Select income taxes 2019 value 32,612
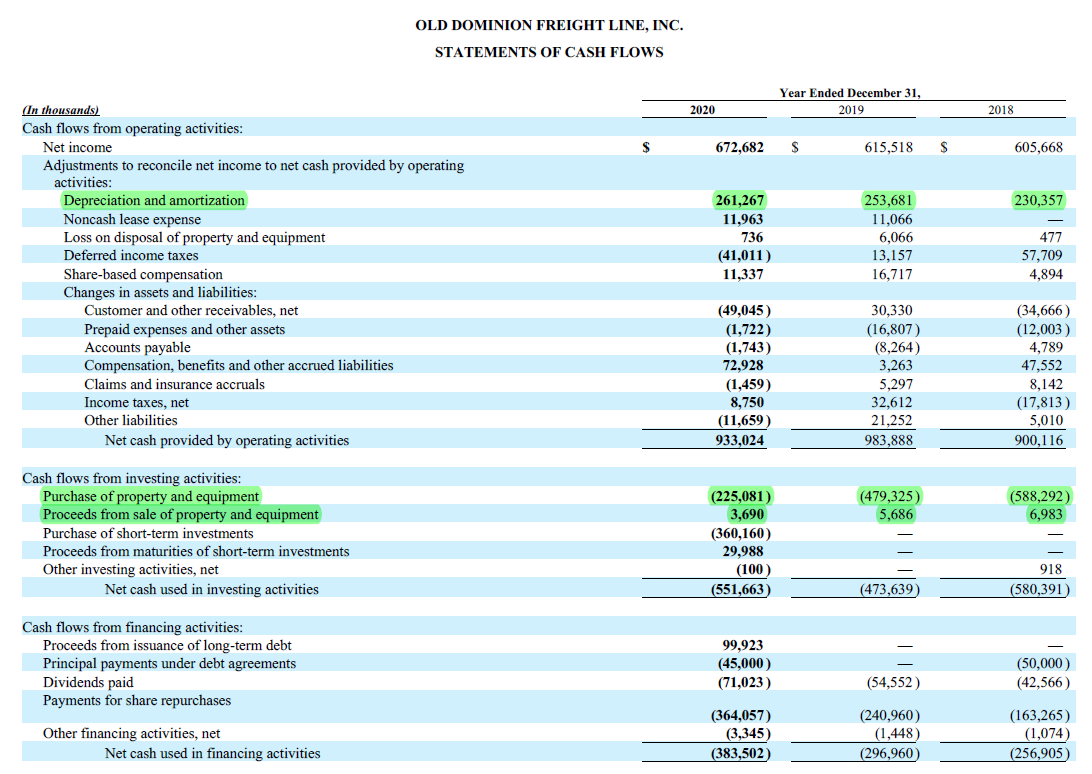This screenshot has height=774, width=1092. click(891, 403)
